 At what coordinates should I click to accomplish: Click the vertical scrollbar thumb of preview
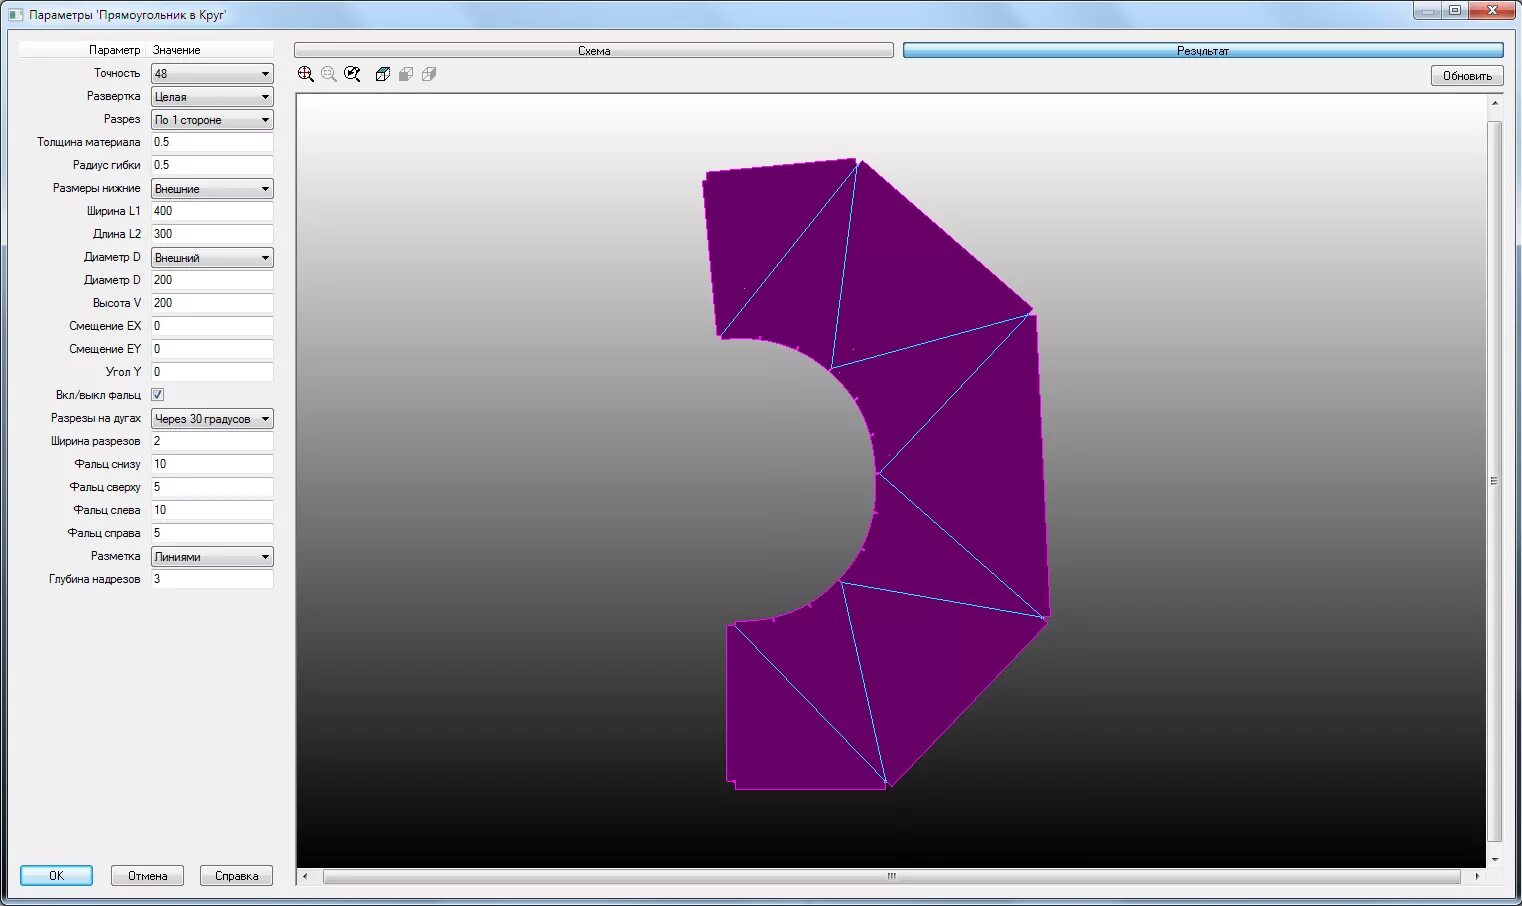pyautogui.click(x=1495, y=481)
